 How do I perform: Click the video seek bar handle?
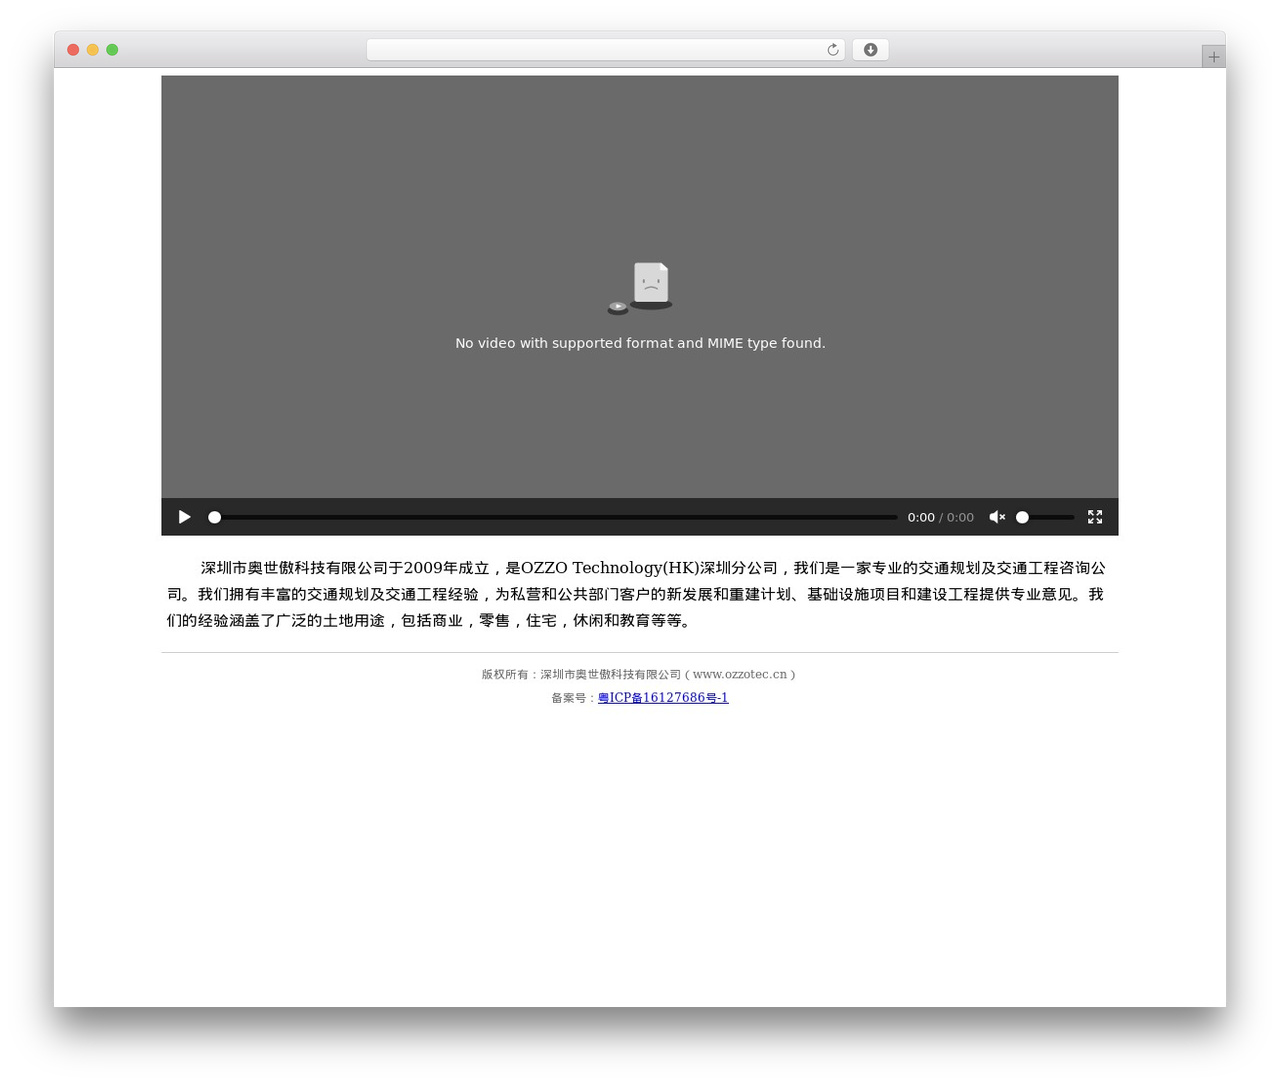[214, 517]
